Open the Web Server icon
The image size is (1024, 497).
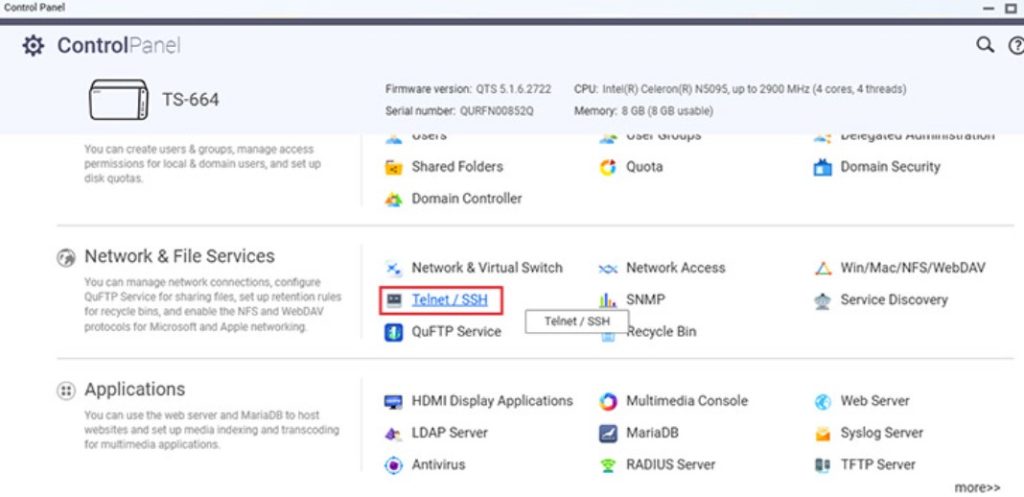pos(822,402)
